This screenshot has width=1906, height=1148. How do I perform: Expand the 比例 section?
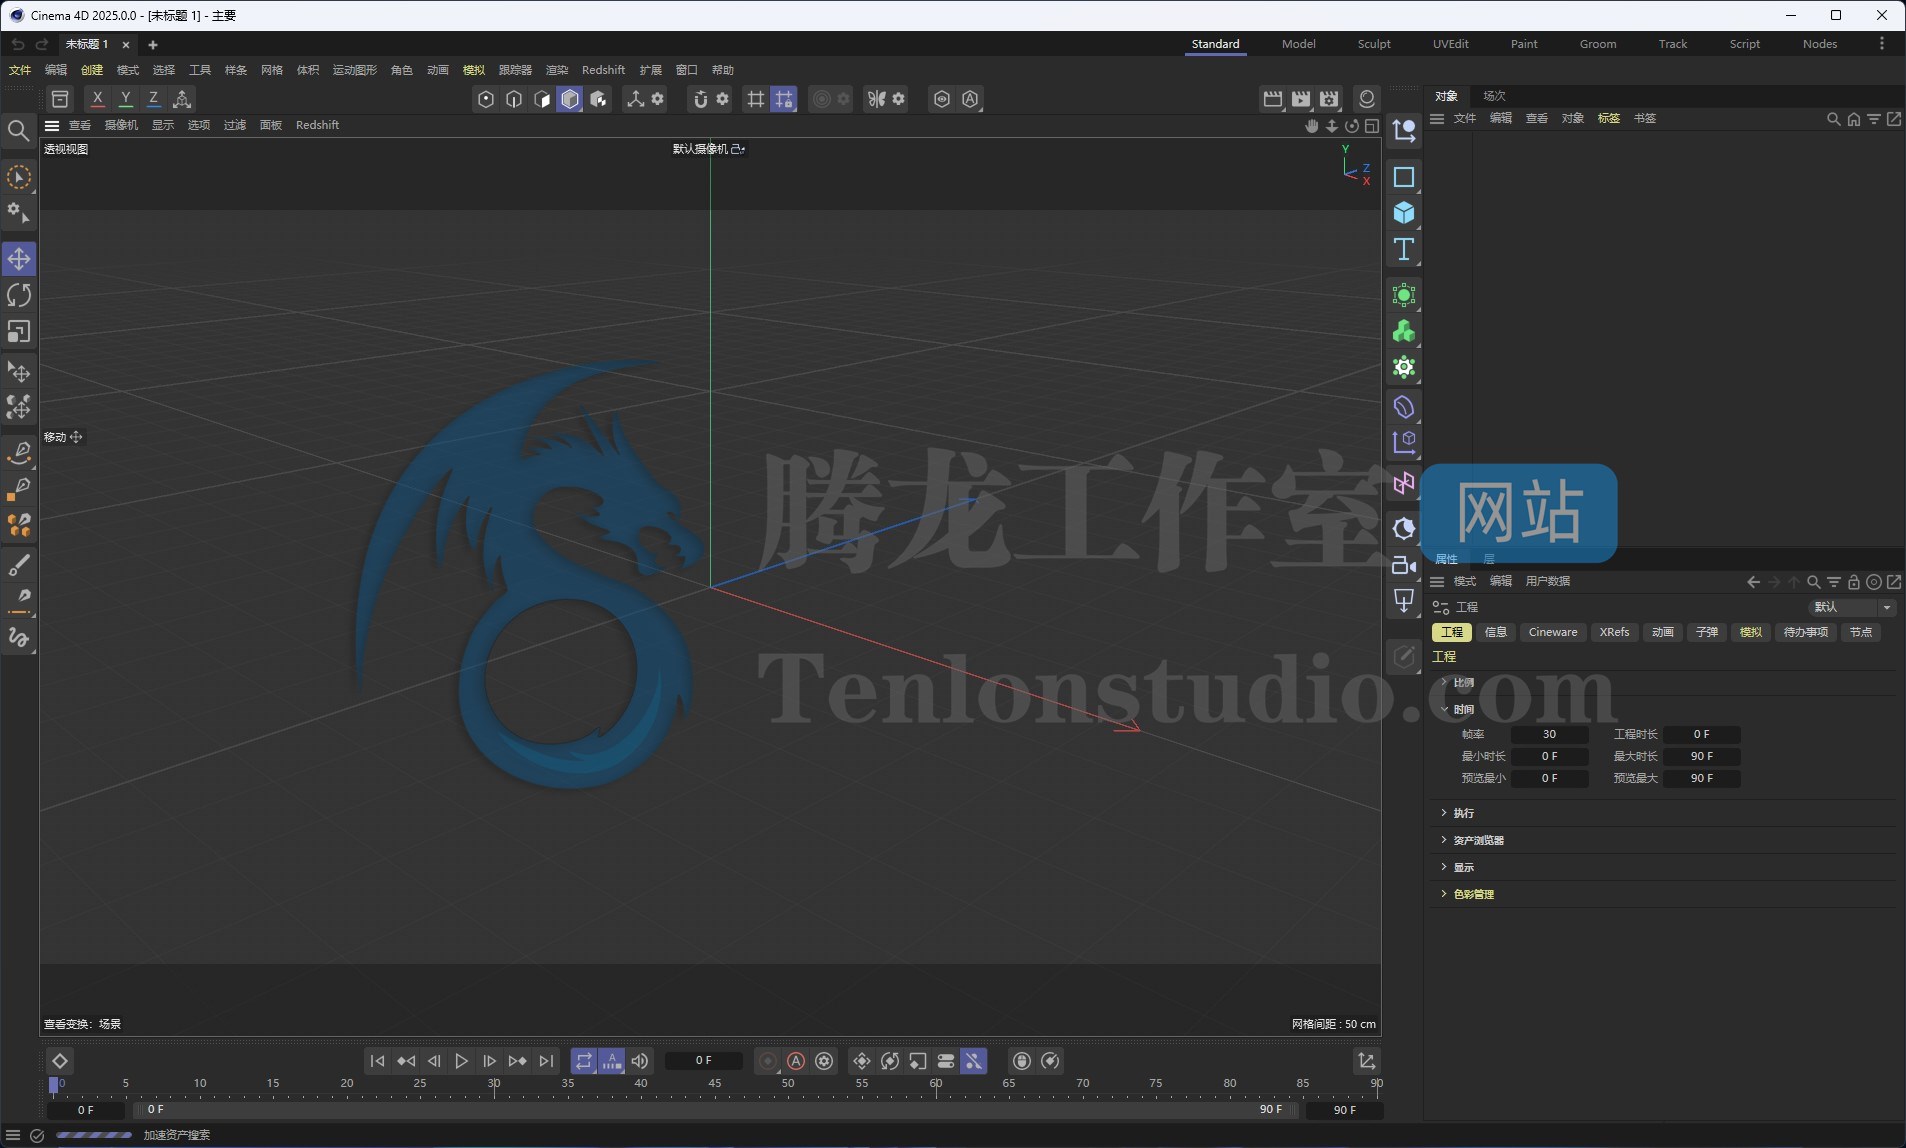[1463, 682]
